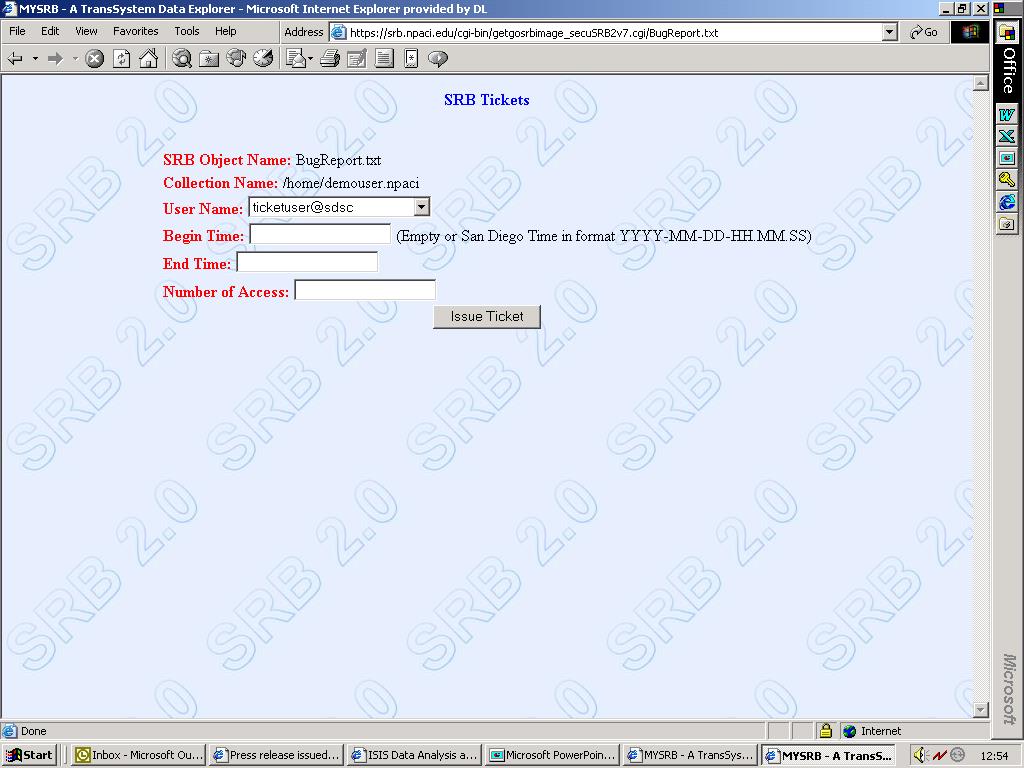Screen dimensions: 1024x768
Task: Click the address bar URL field
Action: [x=614, y=33]
